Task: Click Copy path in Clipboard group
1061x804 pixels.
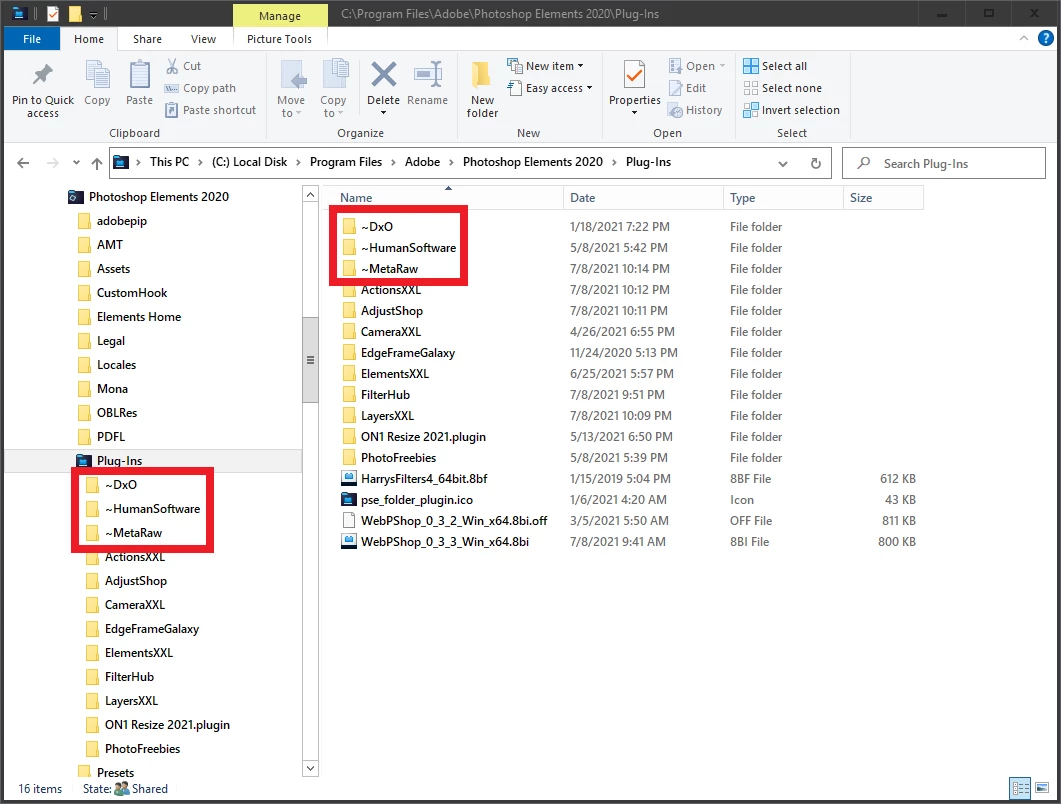Action: 200,88
